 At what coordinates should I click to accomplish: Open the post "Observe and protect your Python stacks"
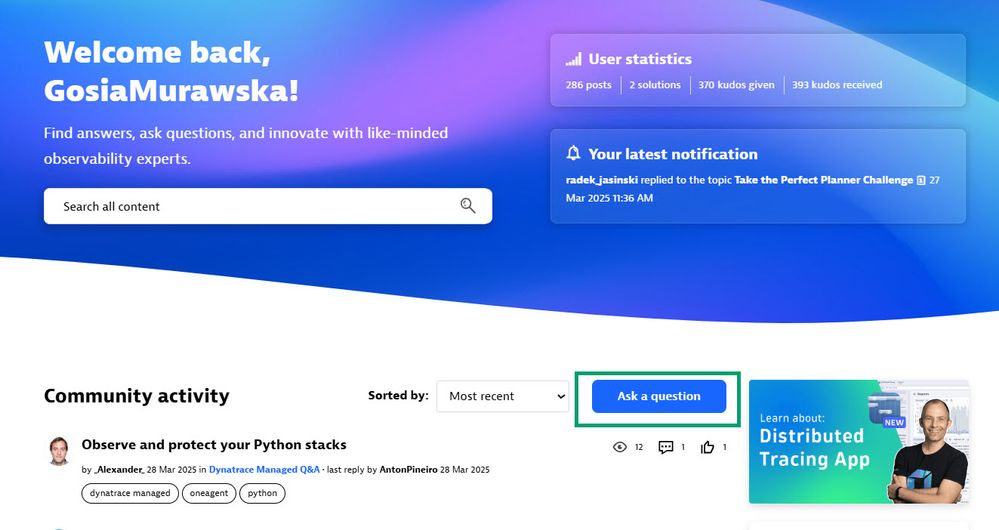[x=214, y=445]
